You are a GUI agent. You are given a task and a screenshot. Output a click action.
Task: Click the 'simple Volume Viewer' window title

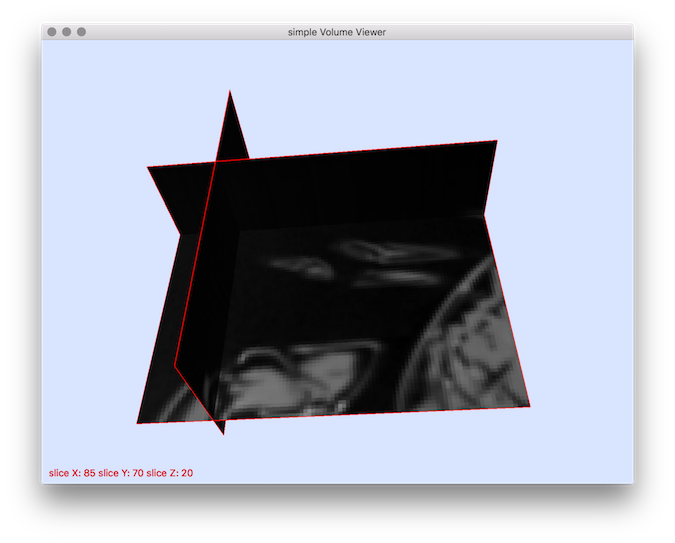[x=337, y=32]
